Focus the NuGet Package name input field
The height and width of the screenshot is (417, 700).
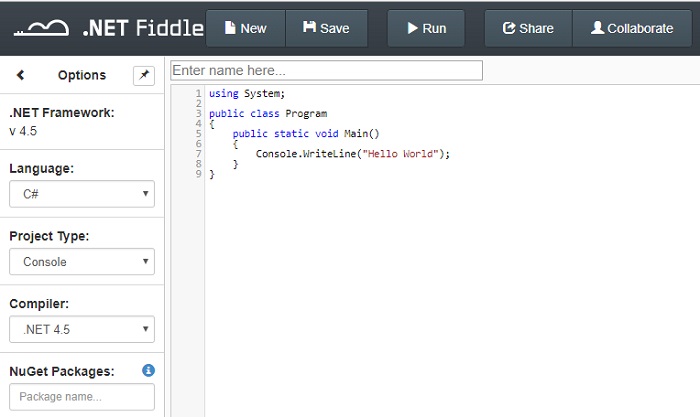(x=82, y=397)
